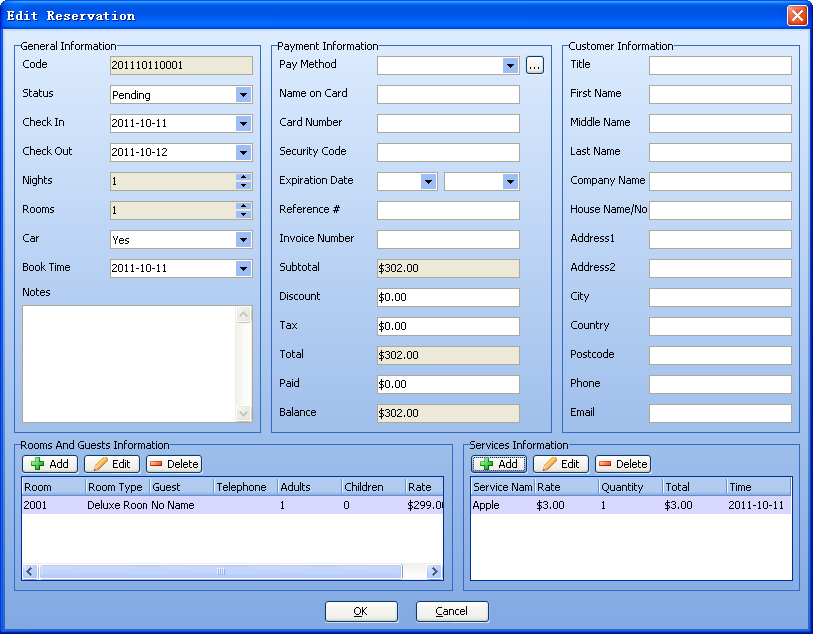The image size is (813, 634).
Task: Open the Check In date picker
Action: (x=243, y=124)
